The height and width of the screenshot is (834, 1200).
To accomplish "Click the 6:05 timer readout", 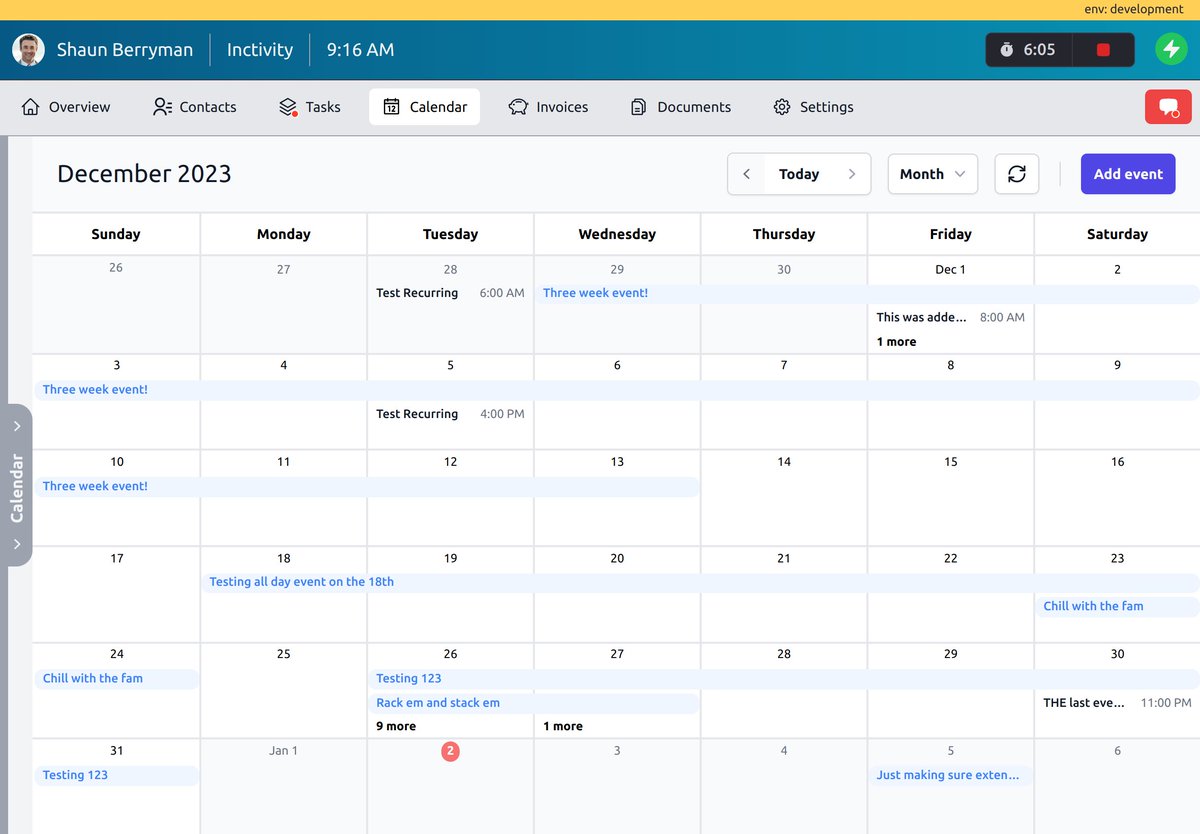I will coord(1039,50).
